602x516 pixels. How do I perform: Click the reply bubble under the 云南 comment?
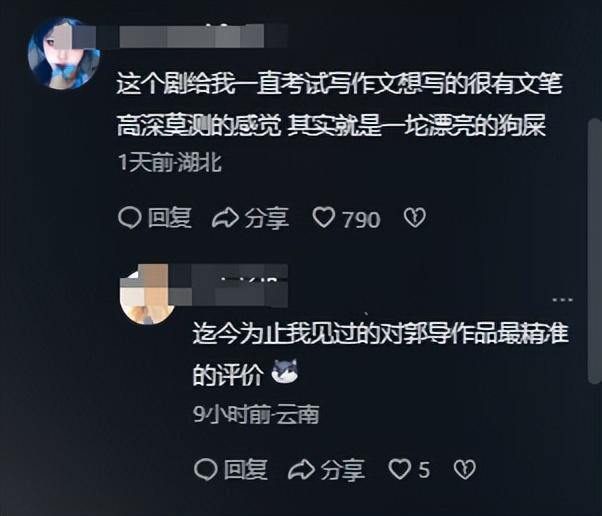point(206,470)
